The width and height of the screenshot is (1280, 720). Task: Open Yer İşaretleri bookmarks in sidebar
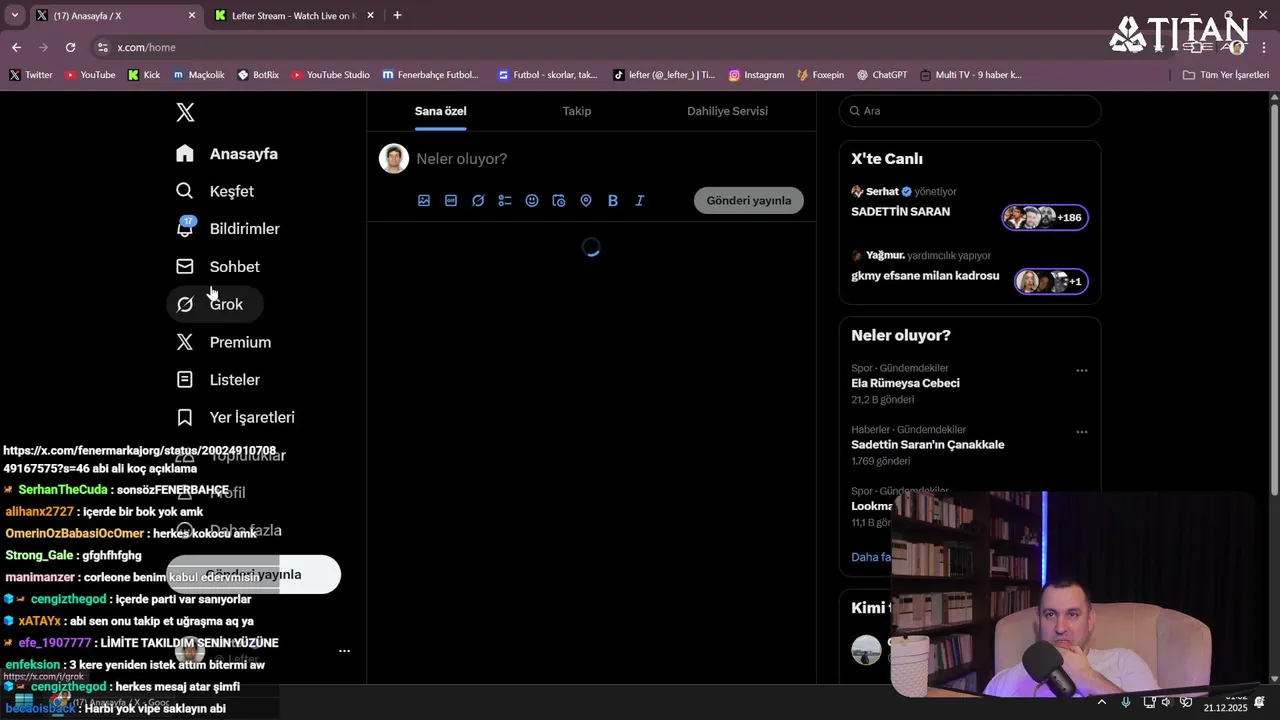(236, 417)
